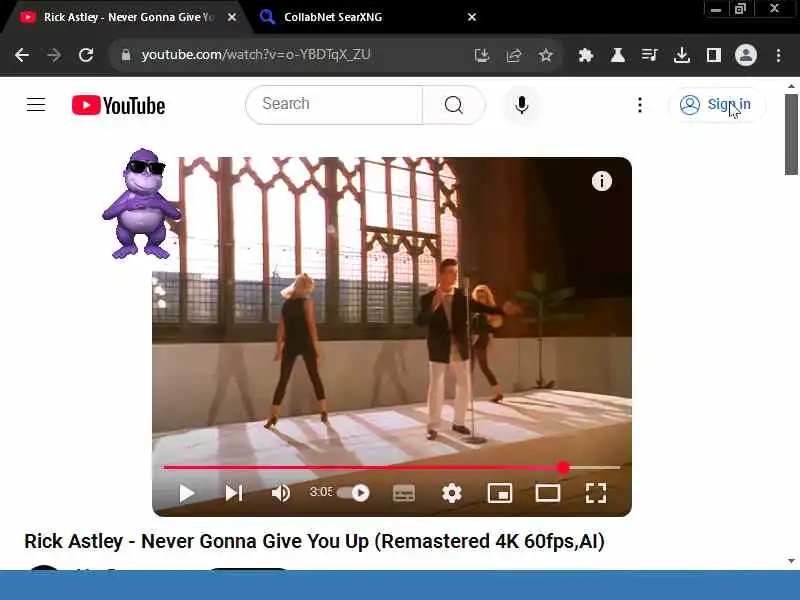800x600 pixels.
Task: Toggle the autoplay switch
Action: (353, 493)
